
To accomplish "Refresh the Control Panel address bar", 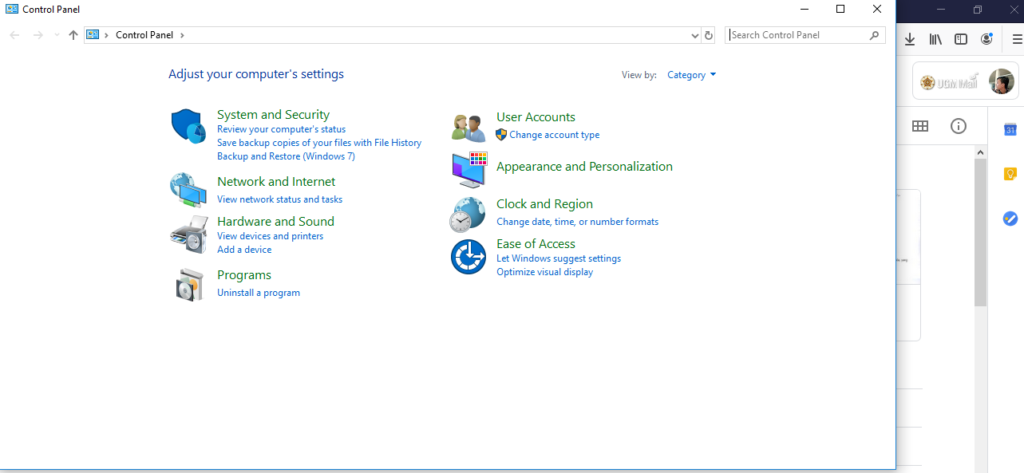I will 709,35.
